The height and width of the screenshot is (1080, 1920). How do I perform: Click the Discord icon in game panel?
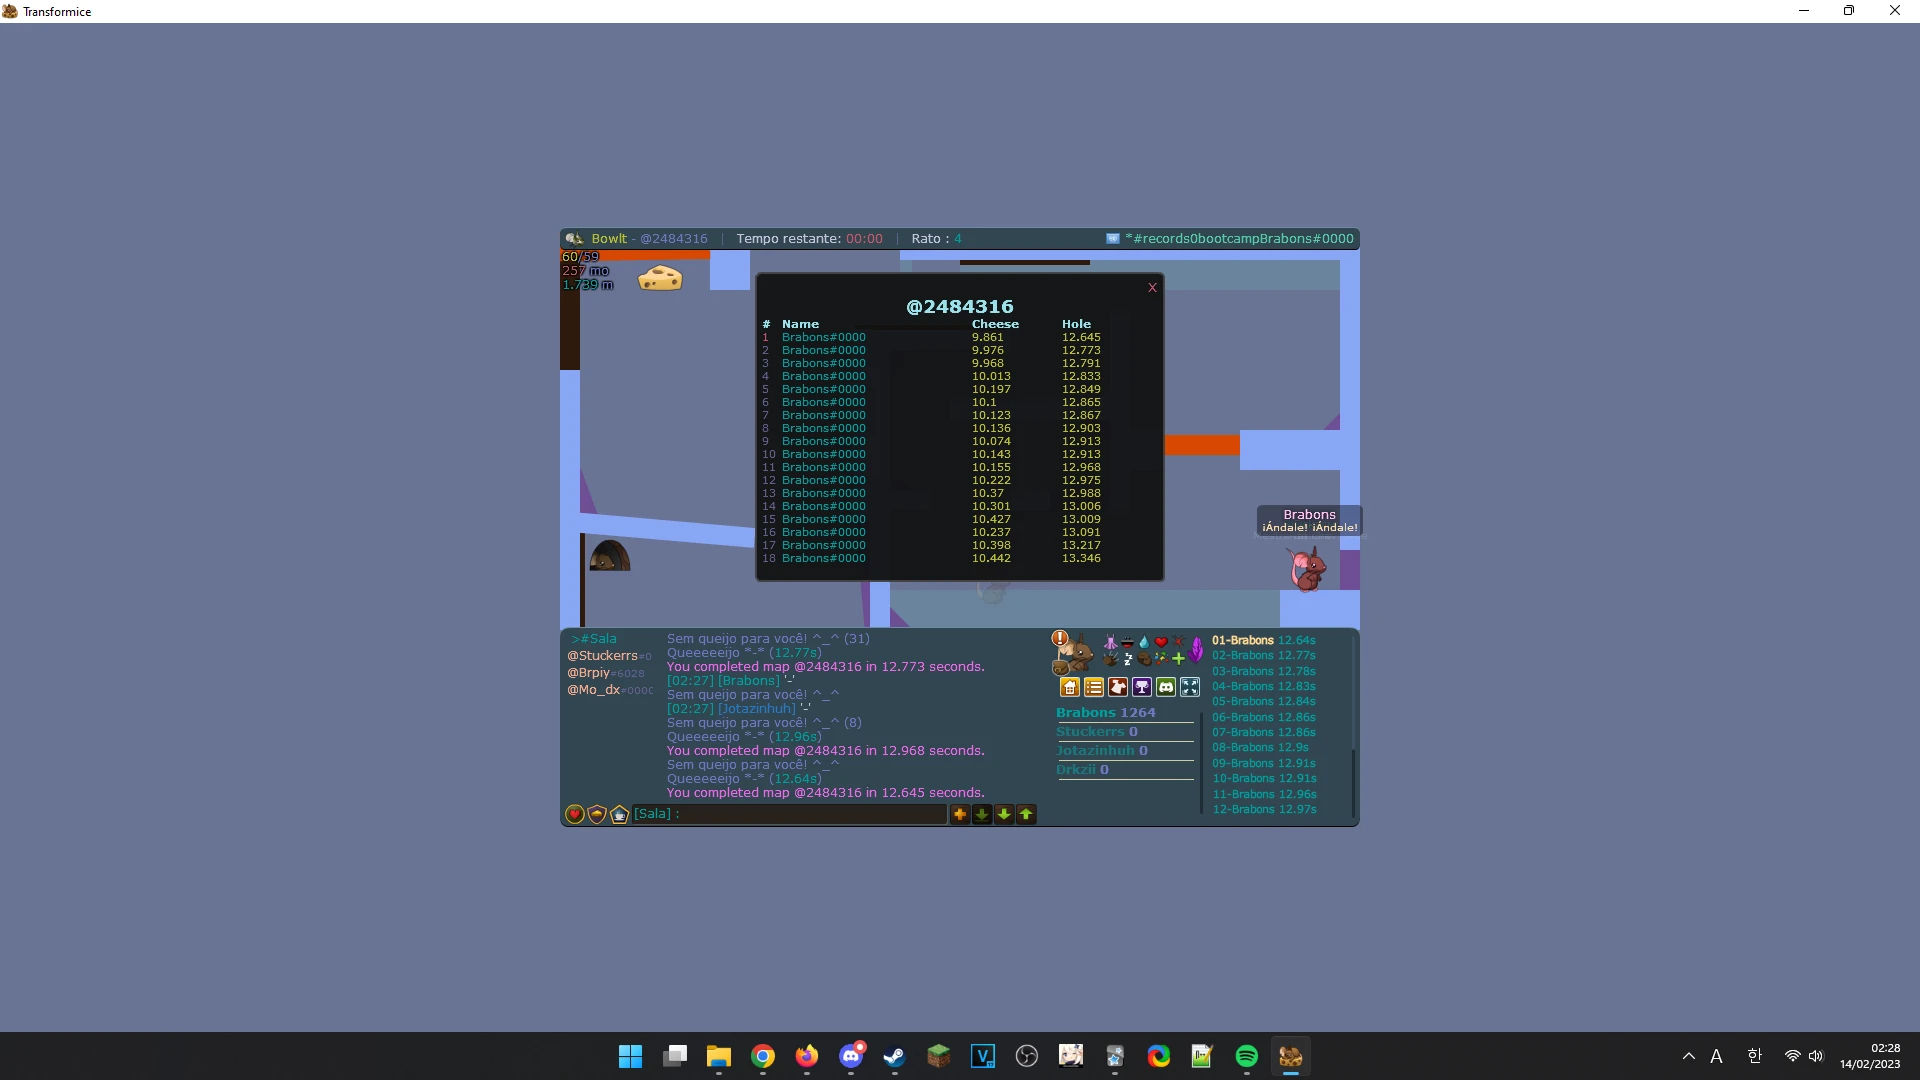pyautogui.click(x=1166, y=687)
